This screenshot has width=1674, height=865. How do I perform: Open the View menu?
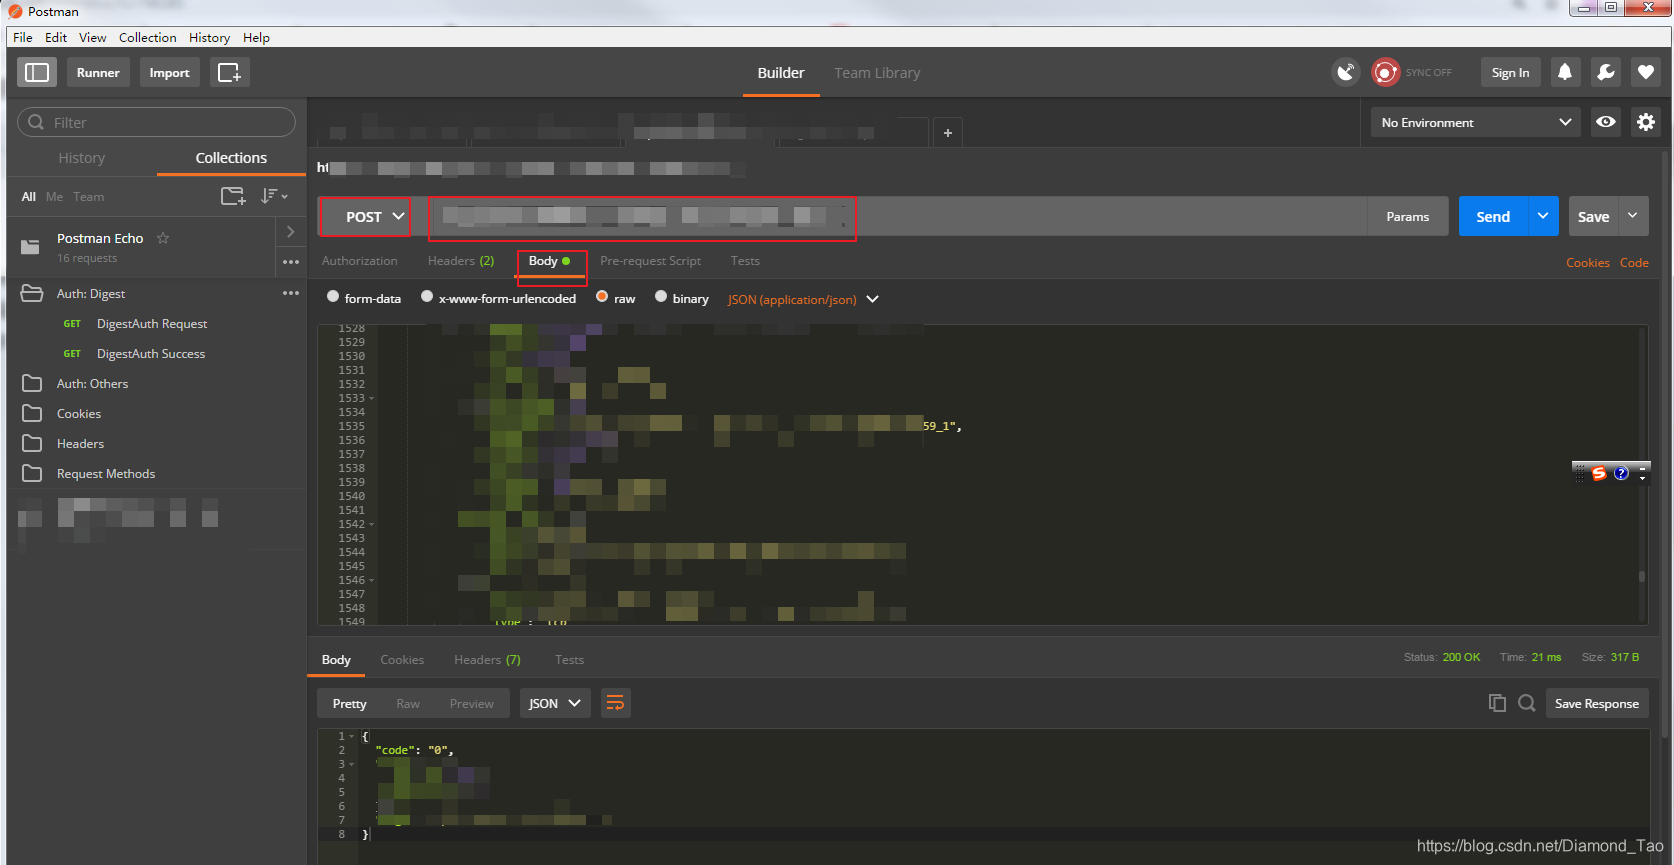93,37
